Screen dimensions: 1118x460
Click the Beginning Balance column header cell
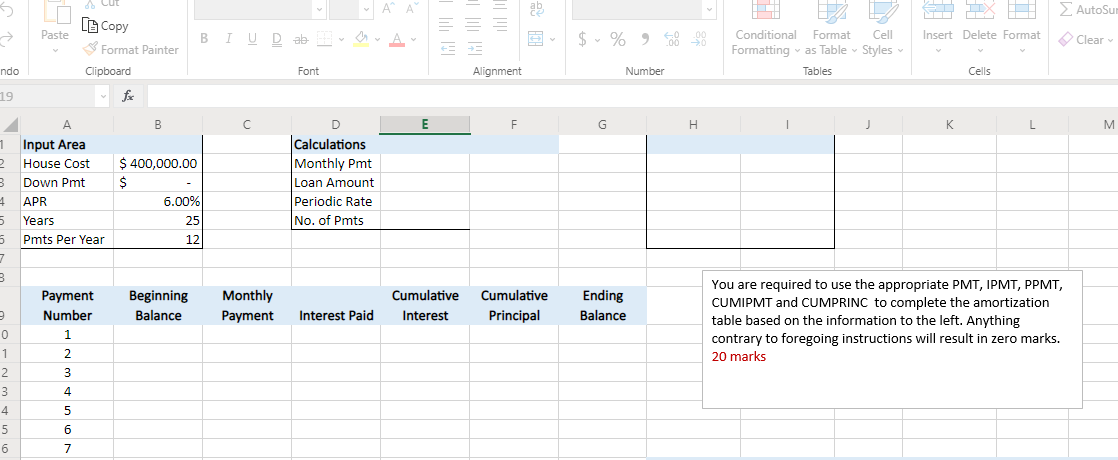158,305
